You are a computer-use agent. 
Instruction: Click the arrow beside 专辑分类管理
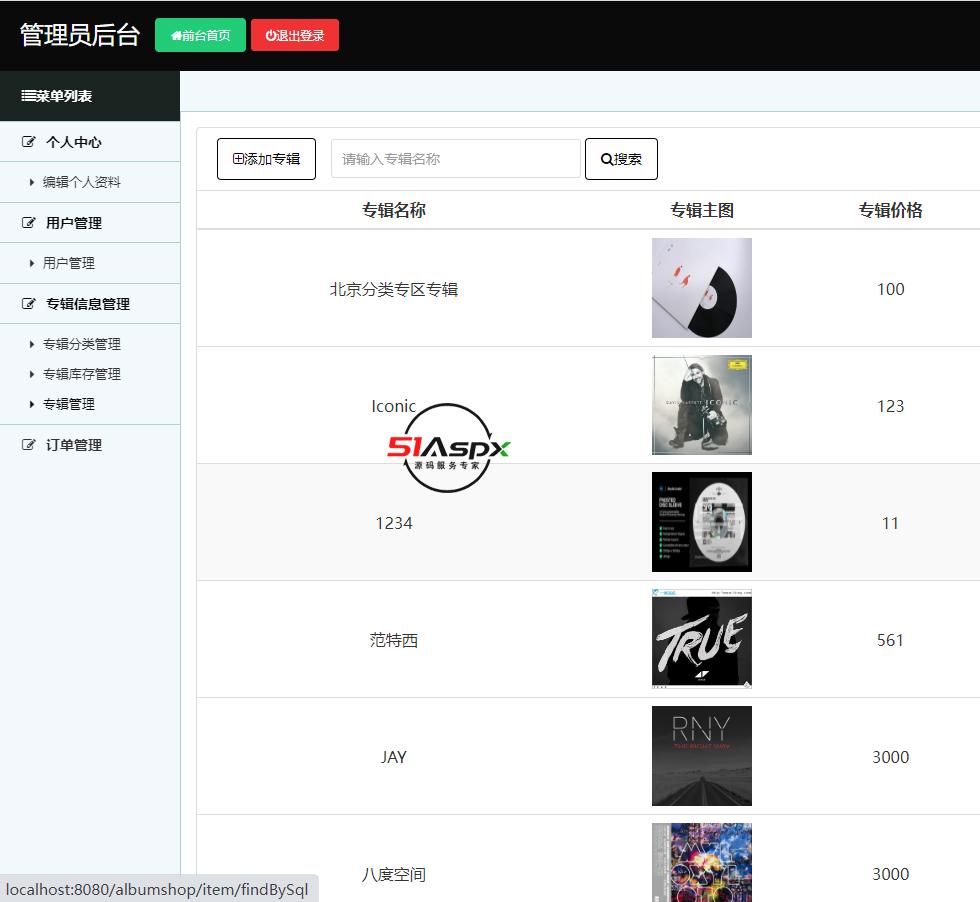[31, 344]
